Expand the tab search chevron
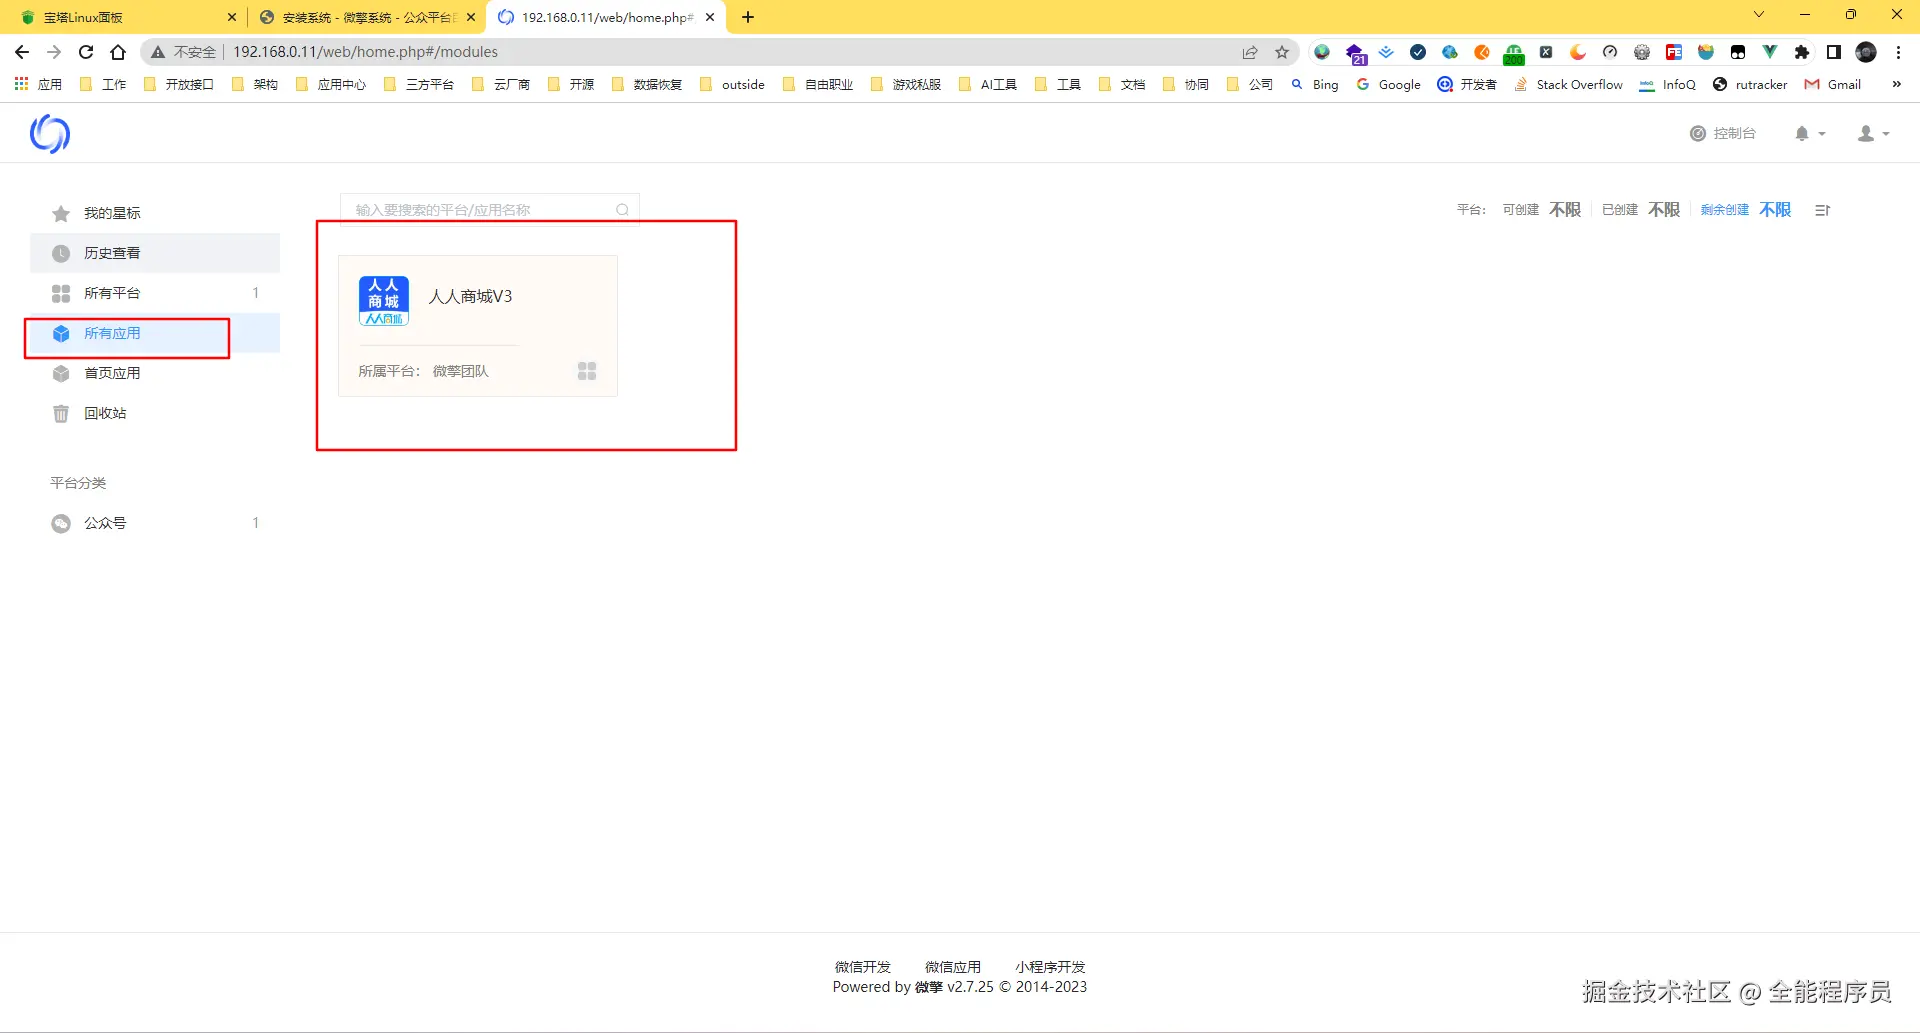Image resolution: width=1920 pixels, height=1033 pixels. tap(1759, 15)
